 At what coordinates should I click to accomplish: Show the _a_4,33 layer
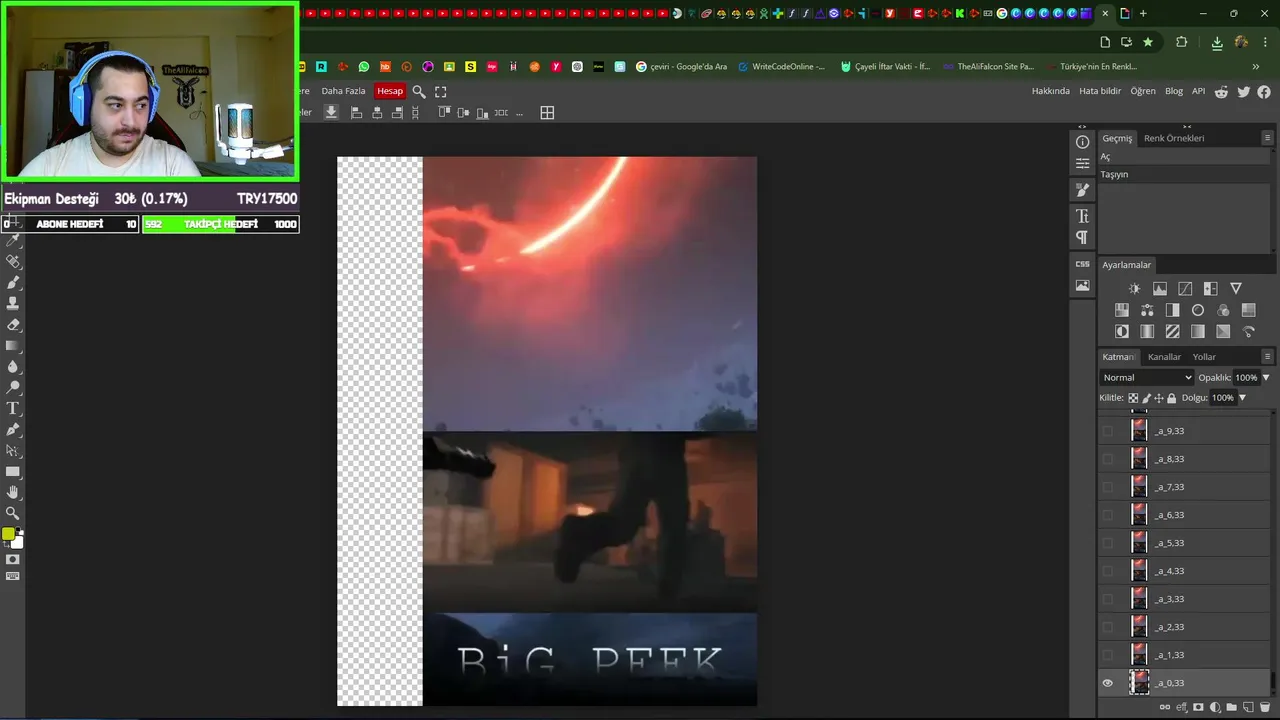click(1107, 571)
